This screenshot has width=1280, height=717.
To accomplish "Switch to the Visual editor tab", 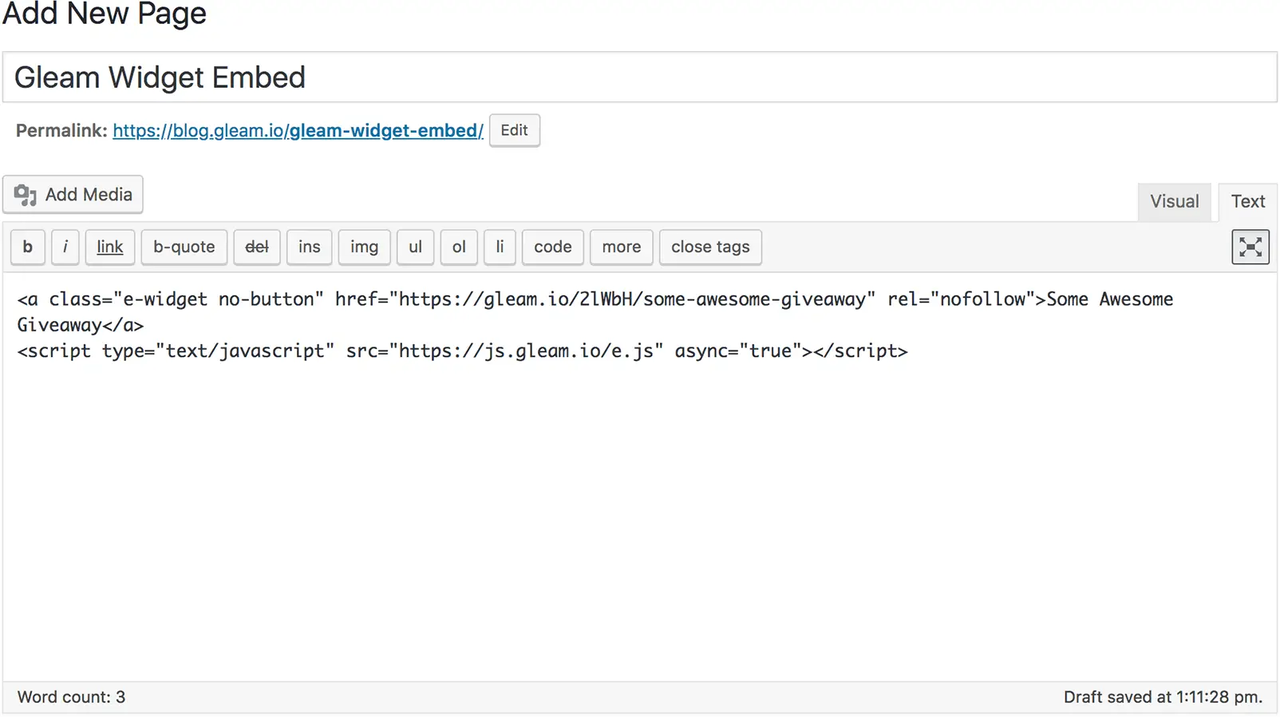I will (1174, 202).
